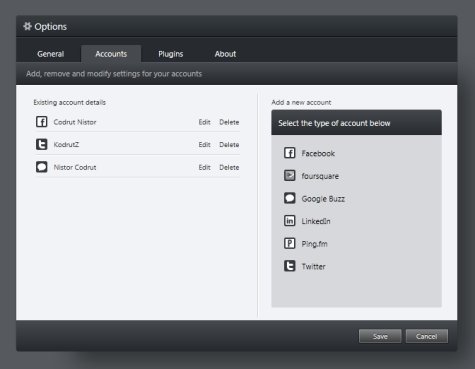Choose LinkedIn label to add account
Screen dimensions: 475x369
click(x=316, y=221)
